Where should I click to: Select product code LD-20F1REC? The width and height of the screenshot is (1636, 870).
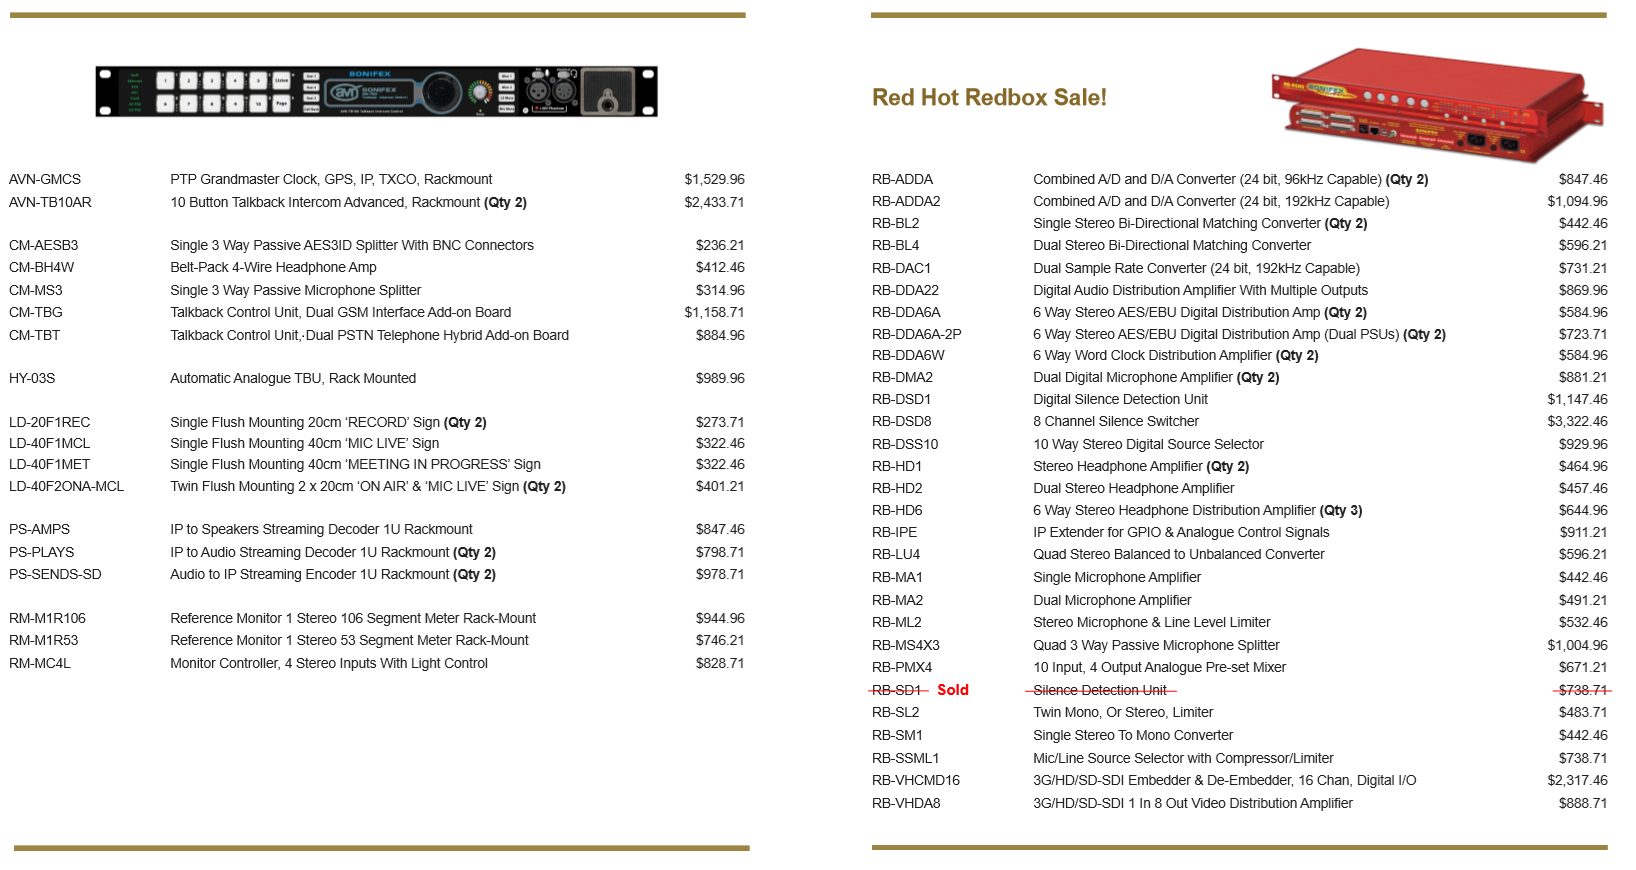click(x=50, y=422)
